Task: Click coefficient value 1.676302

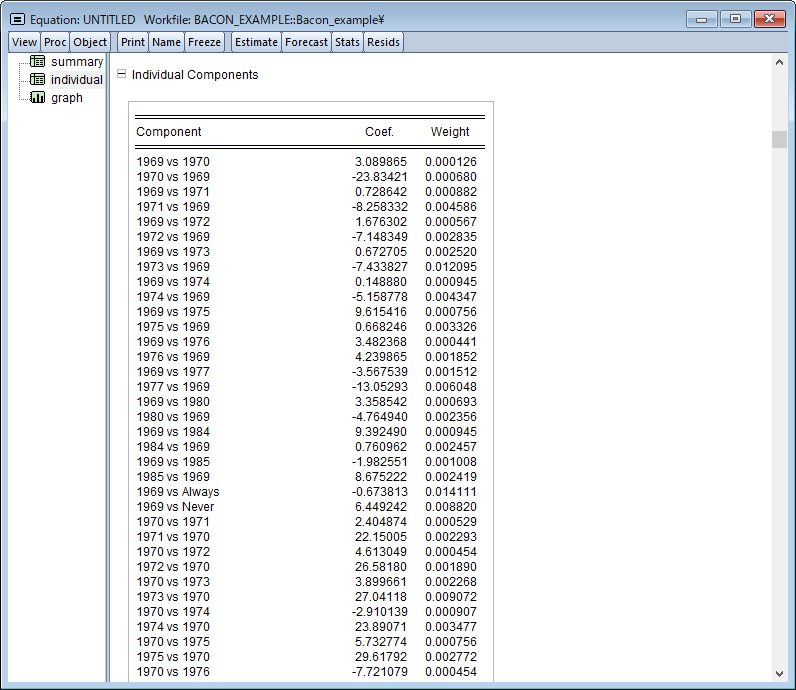Action: tap(381, 221)
